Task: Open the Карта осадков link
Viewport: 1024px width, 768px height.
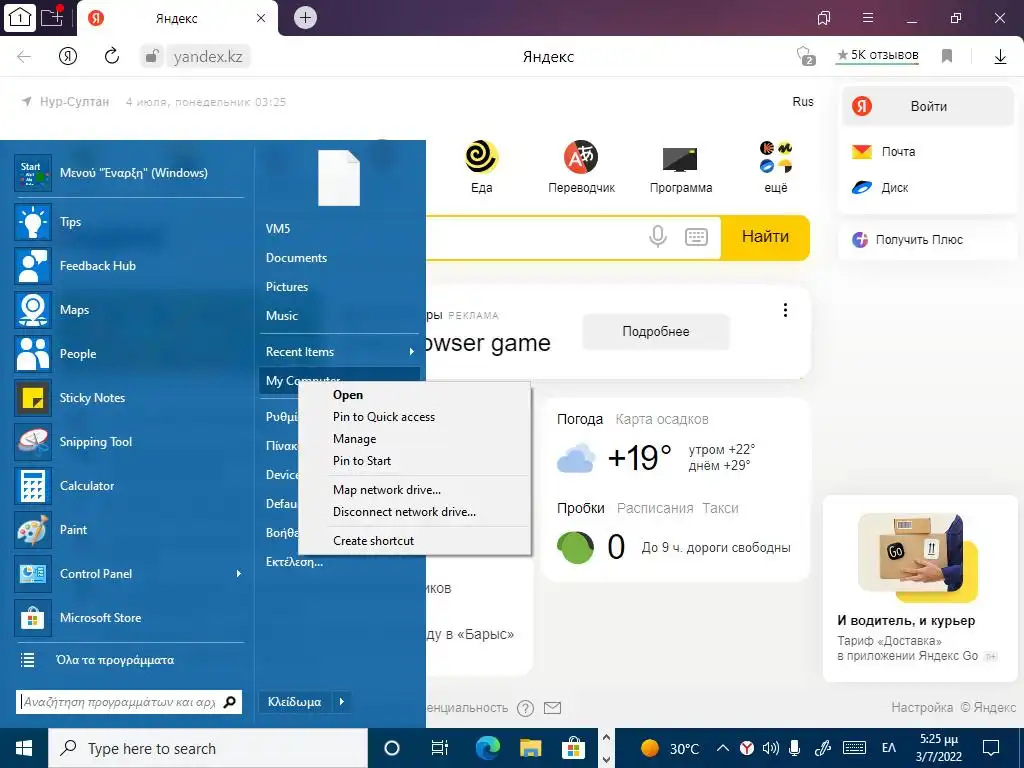Action: coord(662,419)
